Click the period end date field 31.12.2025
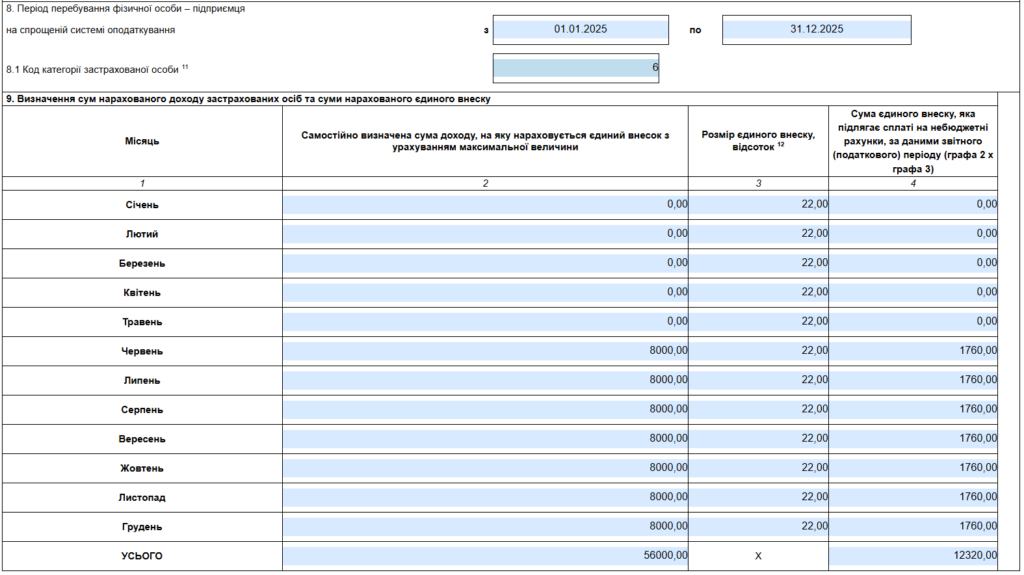Screen dimensions: 1024x575 coord(816,29)
